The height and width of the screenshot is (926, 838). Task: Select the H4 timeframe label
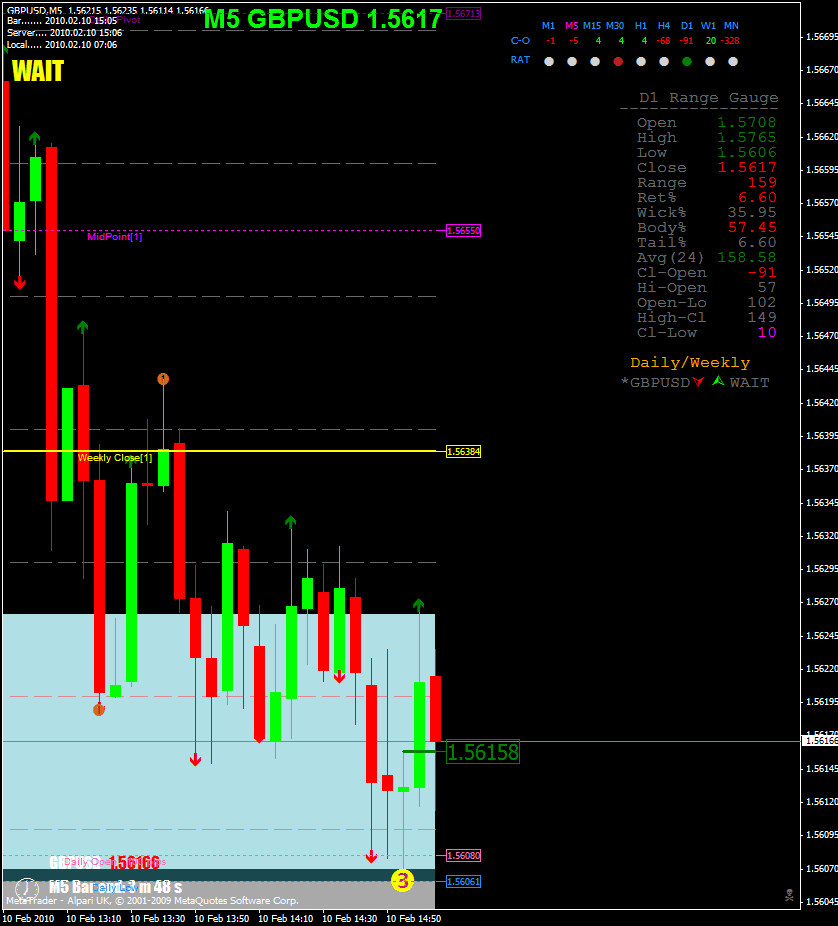[664, 26]
